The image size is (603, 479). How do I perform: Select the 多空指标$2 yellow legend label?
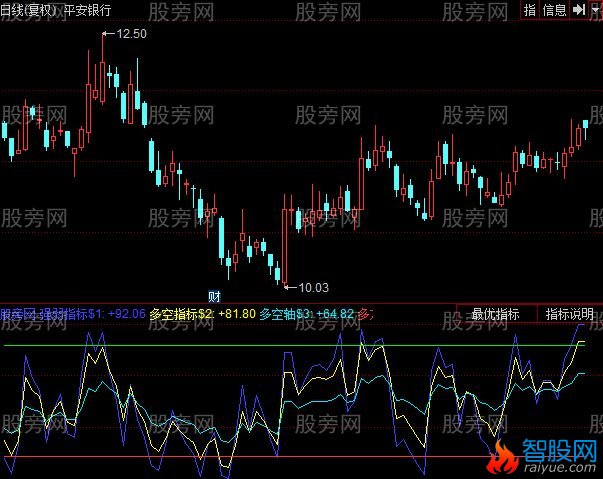point(181,314)
